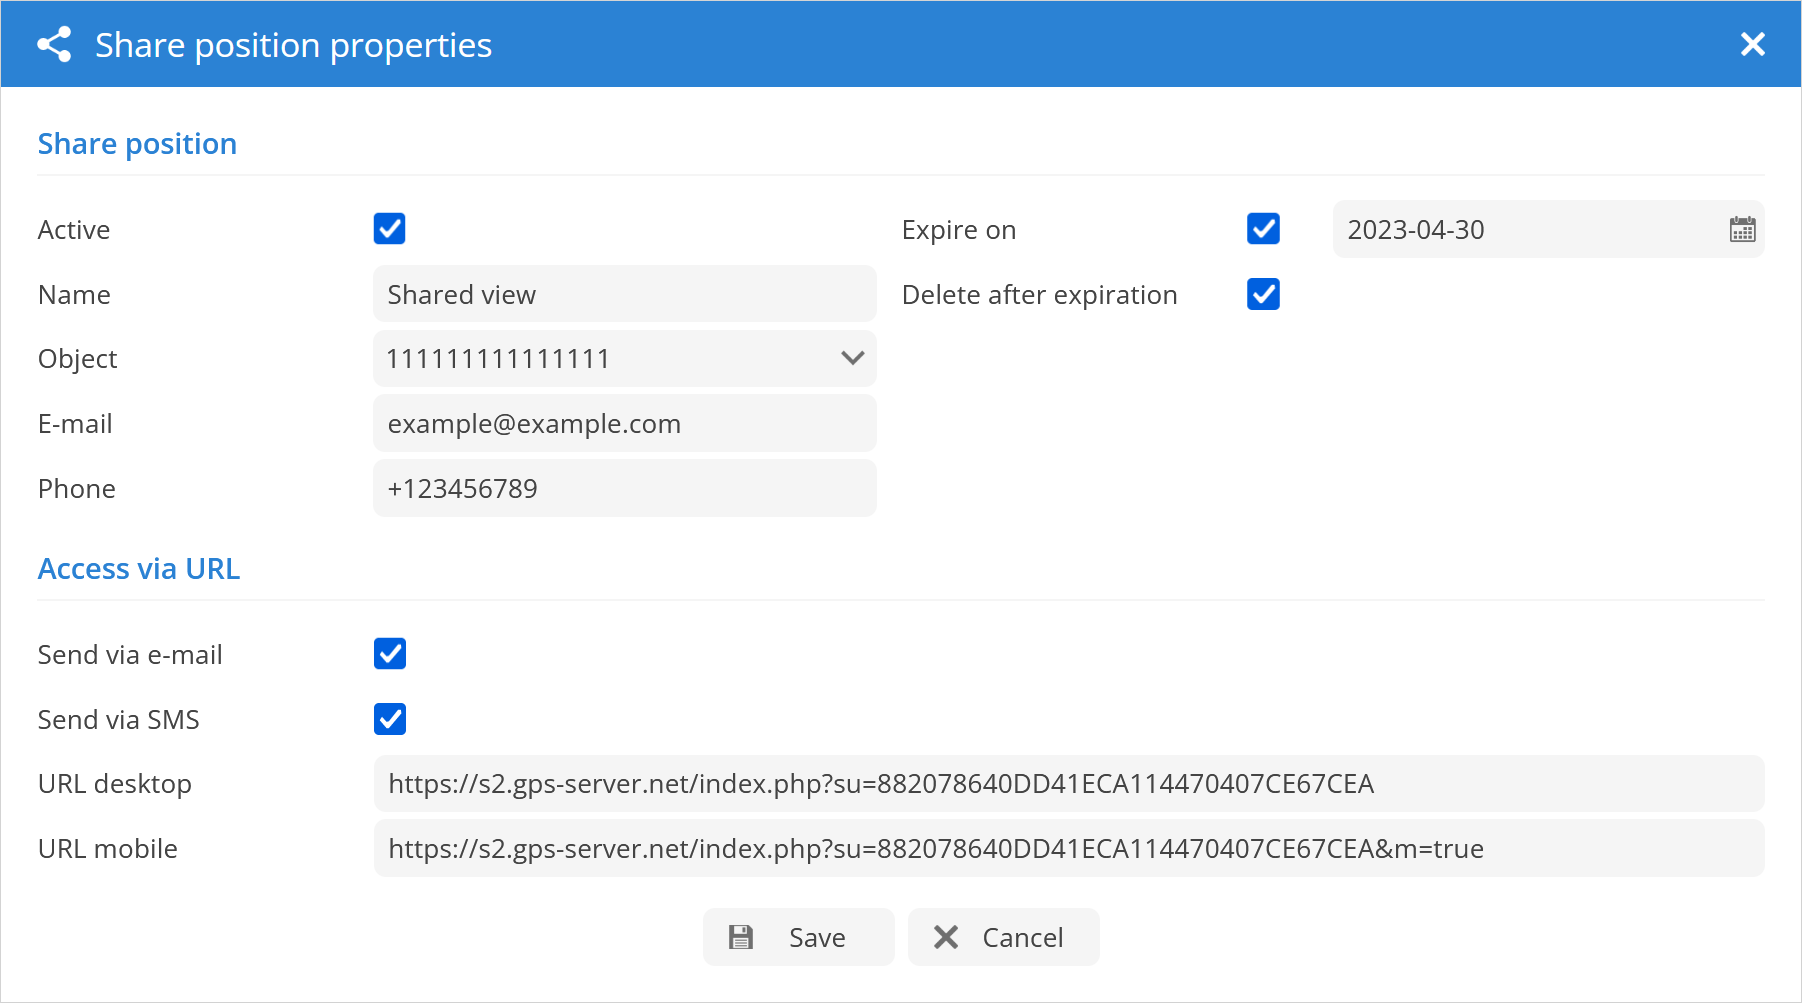The width and height of the screenshot is (1802, 1003).
Task: Untick the Send via SMS checkbox
Action: [x=390, y=719]
